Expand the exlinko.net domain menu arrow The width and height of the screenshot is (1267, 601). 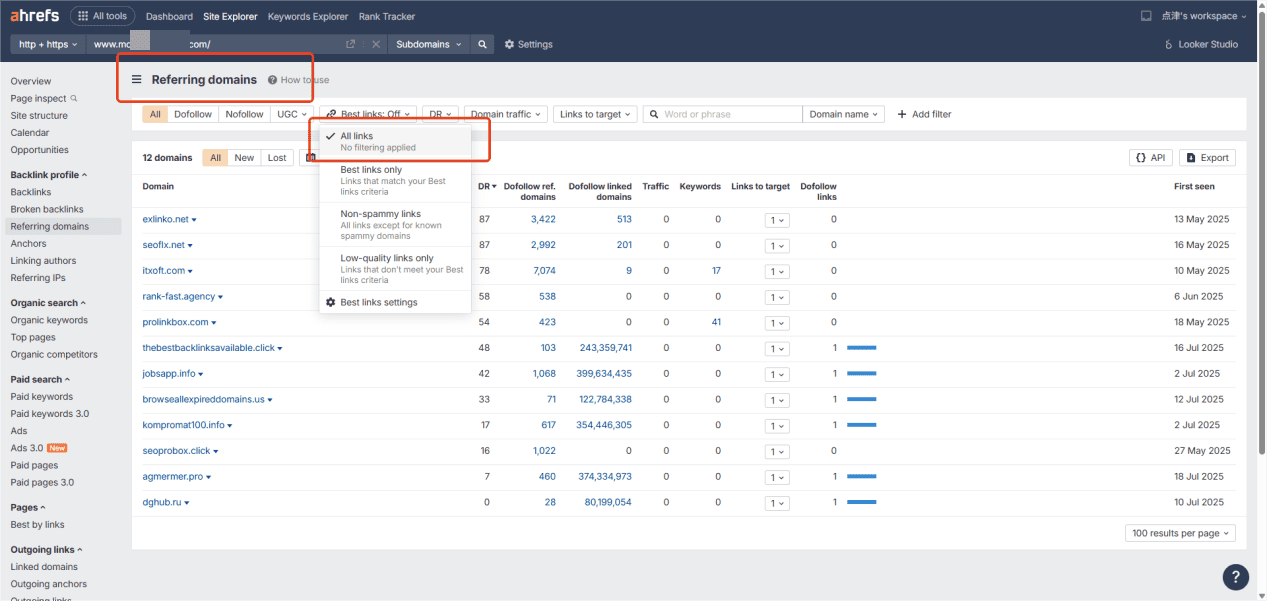coord(194,219)
